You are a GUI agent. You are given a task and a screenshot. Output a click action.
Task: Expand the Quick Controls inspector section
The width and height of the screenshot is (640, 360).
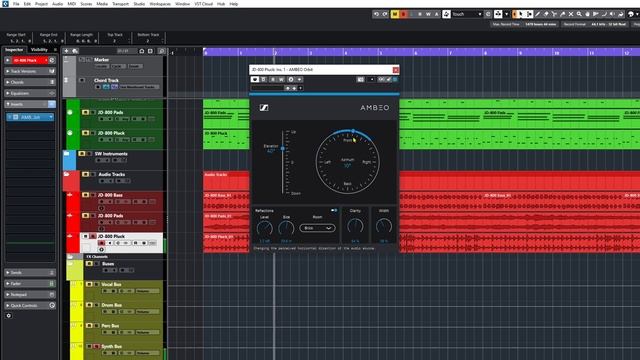29,306
